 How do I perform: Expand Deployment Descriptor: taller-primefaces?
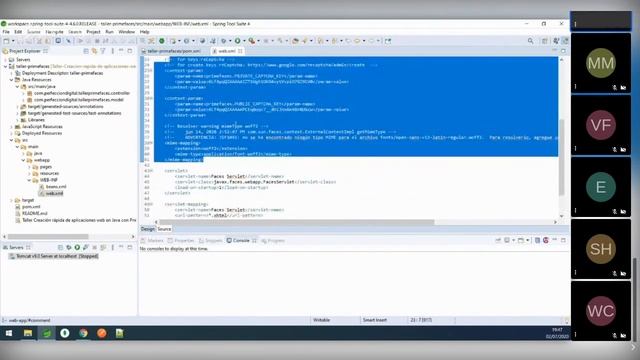pyautogui.click(x=11, y=73)
